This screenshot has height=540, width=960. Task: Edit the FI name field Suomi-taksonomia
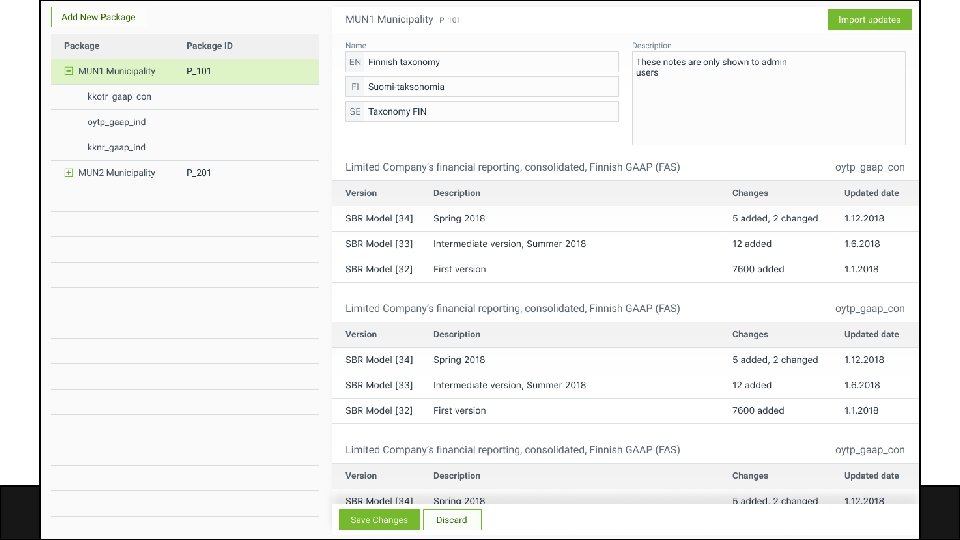click(x=490, y=87)
